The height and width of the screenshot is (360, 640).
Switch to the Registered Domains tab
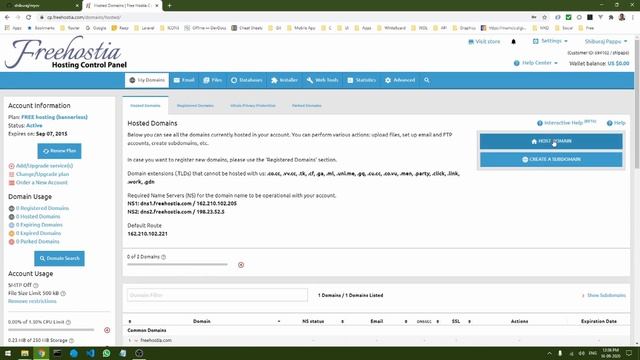pos(195,106)
